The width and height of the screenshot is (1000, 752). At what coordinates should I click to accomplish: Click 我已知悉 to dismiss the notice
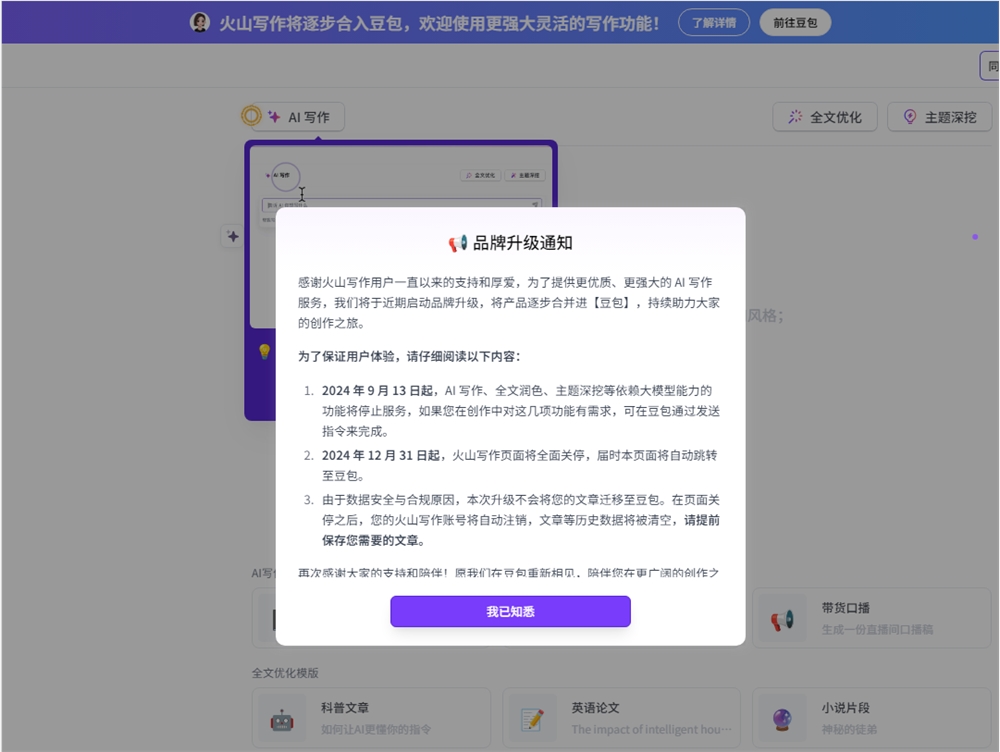(511, 611)
